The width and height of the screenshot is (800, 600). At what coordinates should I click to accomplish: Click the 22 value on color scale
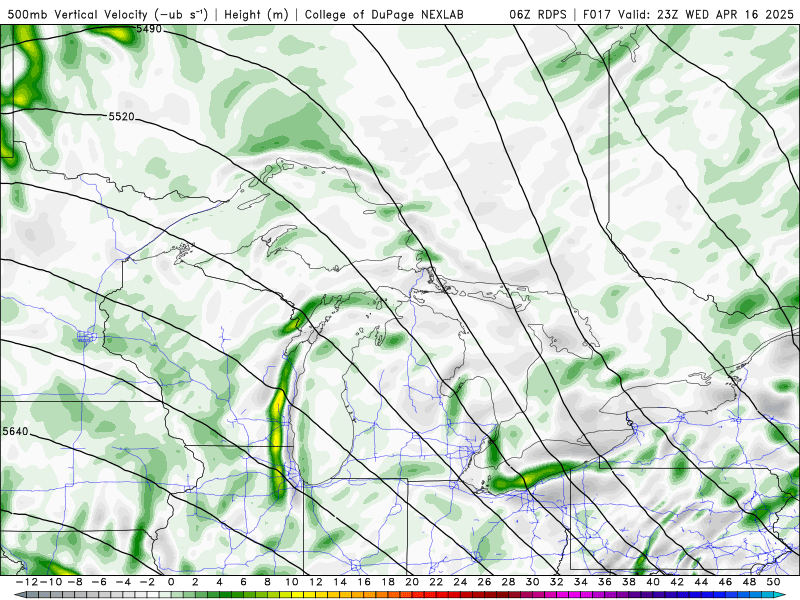(x=436, y=582)
